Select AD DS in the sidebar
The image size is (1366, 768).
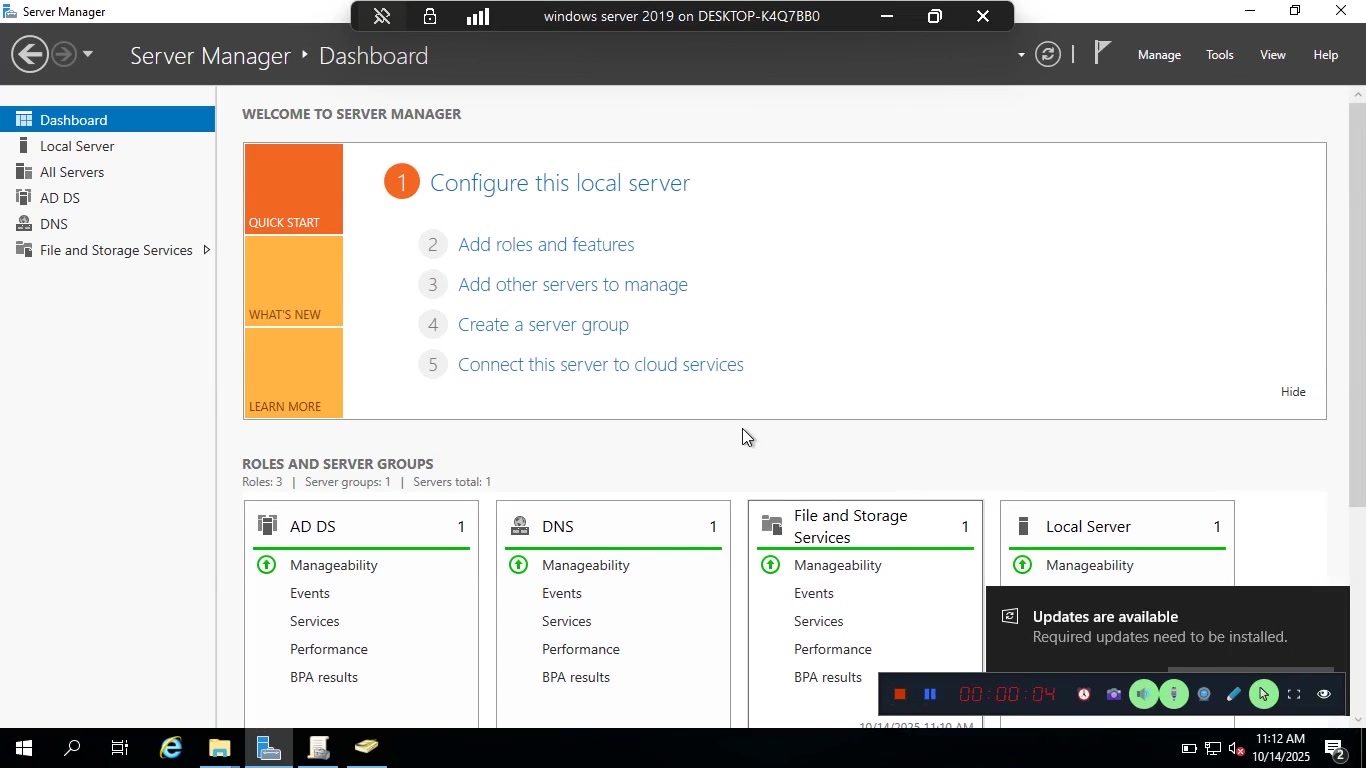coord(107,198)
